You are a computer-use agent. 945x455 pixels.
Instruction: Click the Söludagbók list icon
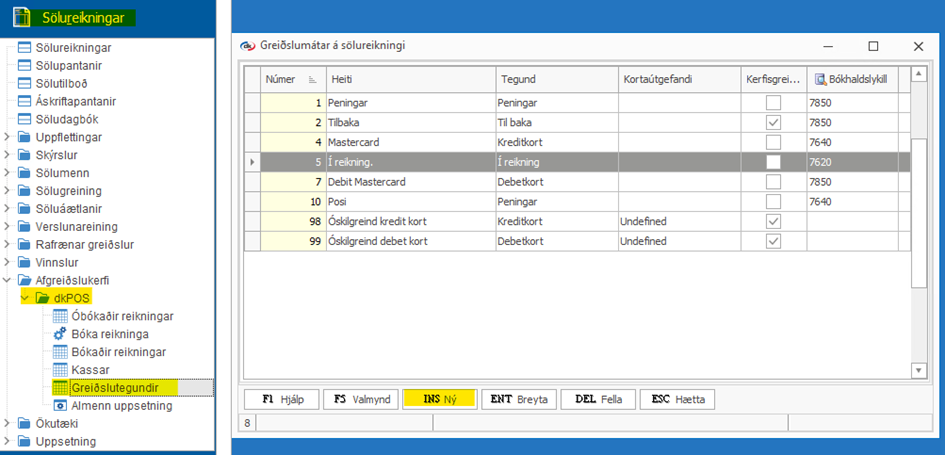pos(24,118)
